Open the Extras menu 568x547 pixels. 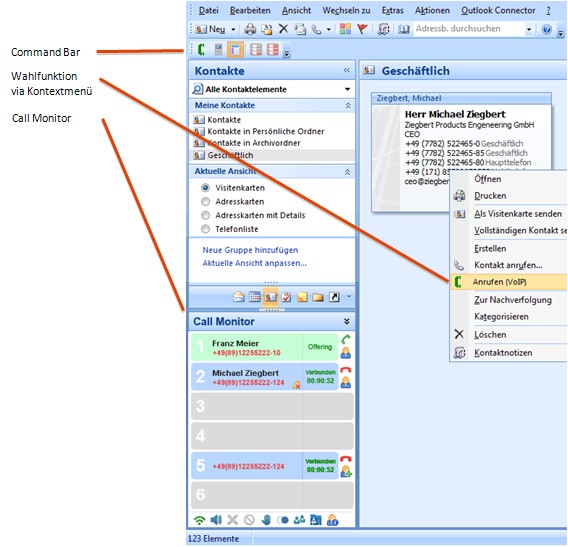(392, 11)
